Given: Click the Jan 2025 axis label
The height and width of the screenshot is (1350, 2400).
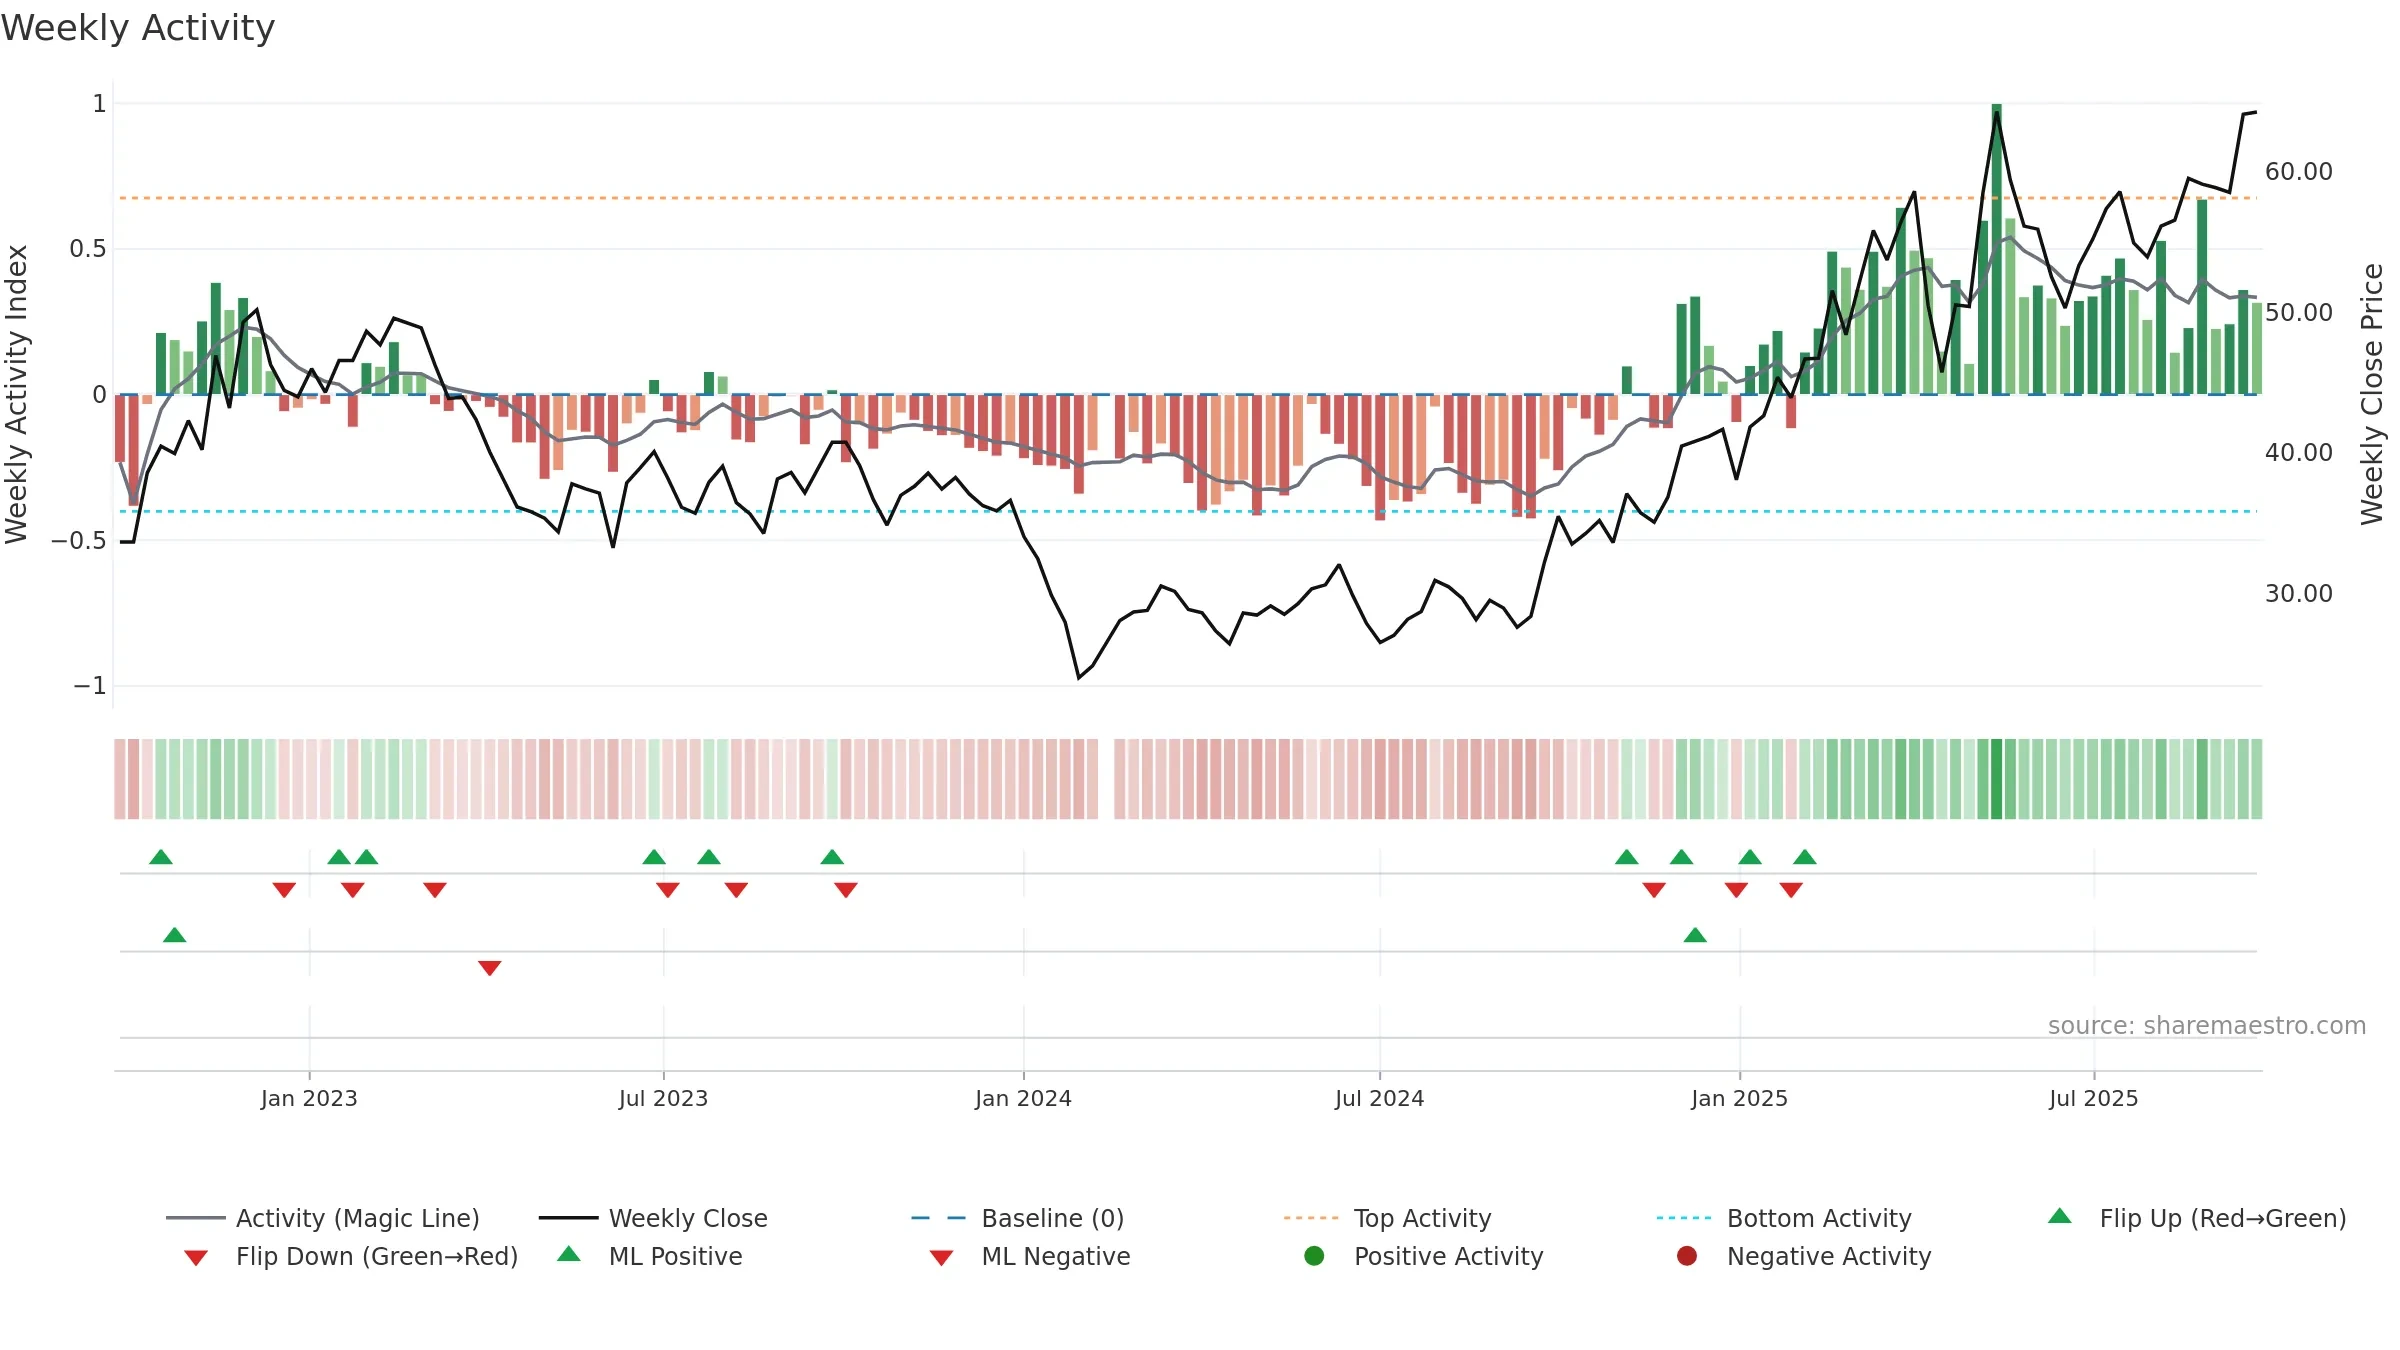Looking at the screenshot, I should point(1739,1098).
